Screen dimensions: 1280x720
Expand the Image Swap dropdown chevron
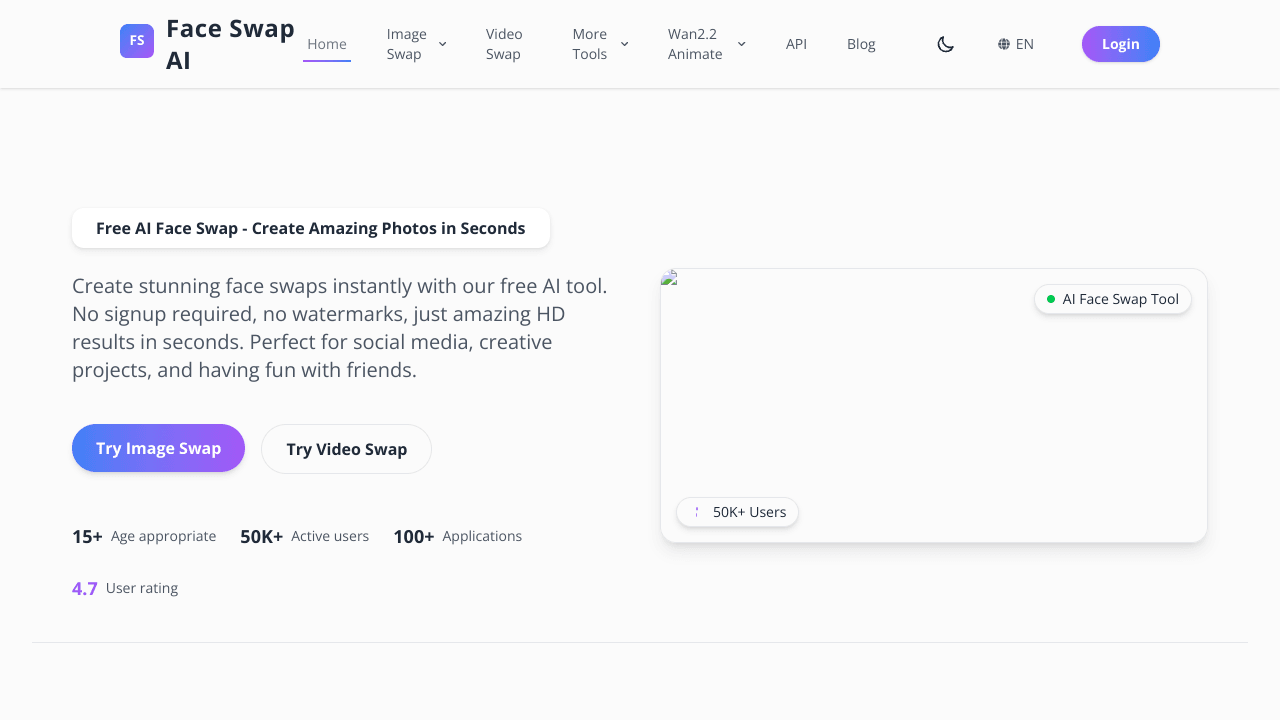click(x=442, y=44)
